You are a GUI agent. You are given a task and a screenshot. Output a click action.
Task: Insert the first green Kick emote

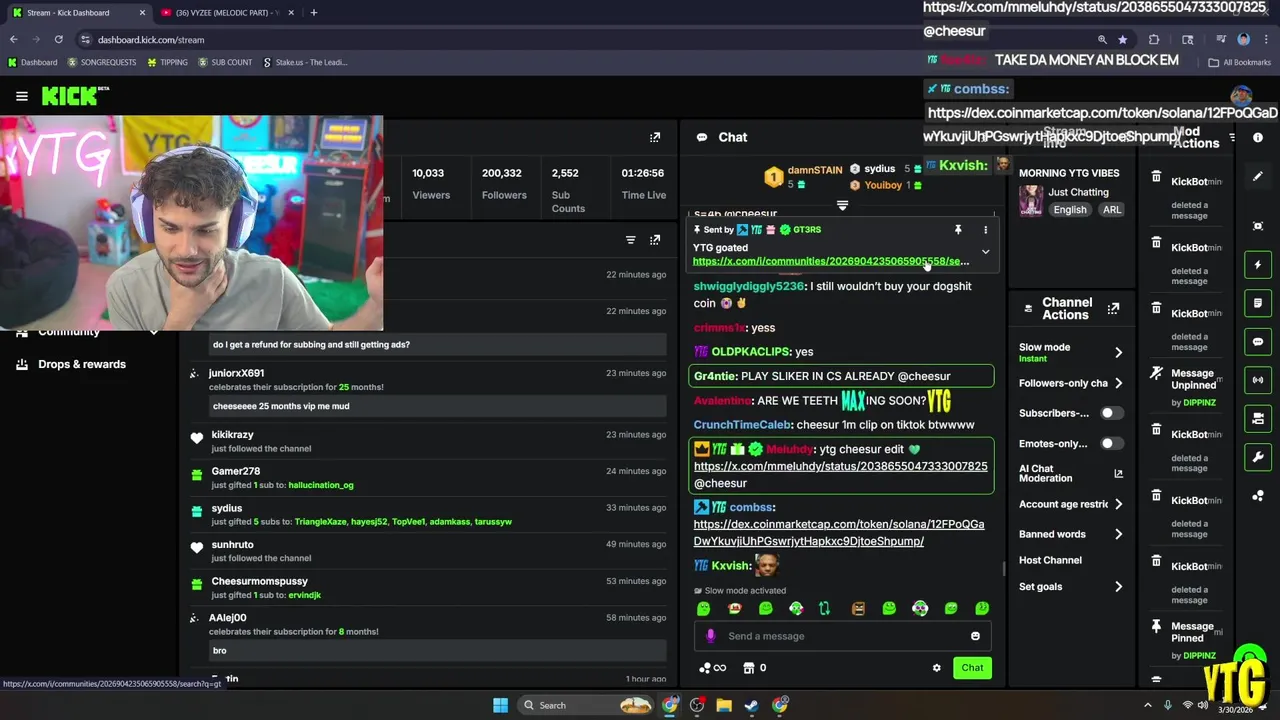(x=704, y=608)
